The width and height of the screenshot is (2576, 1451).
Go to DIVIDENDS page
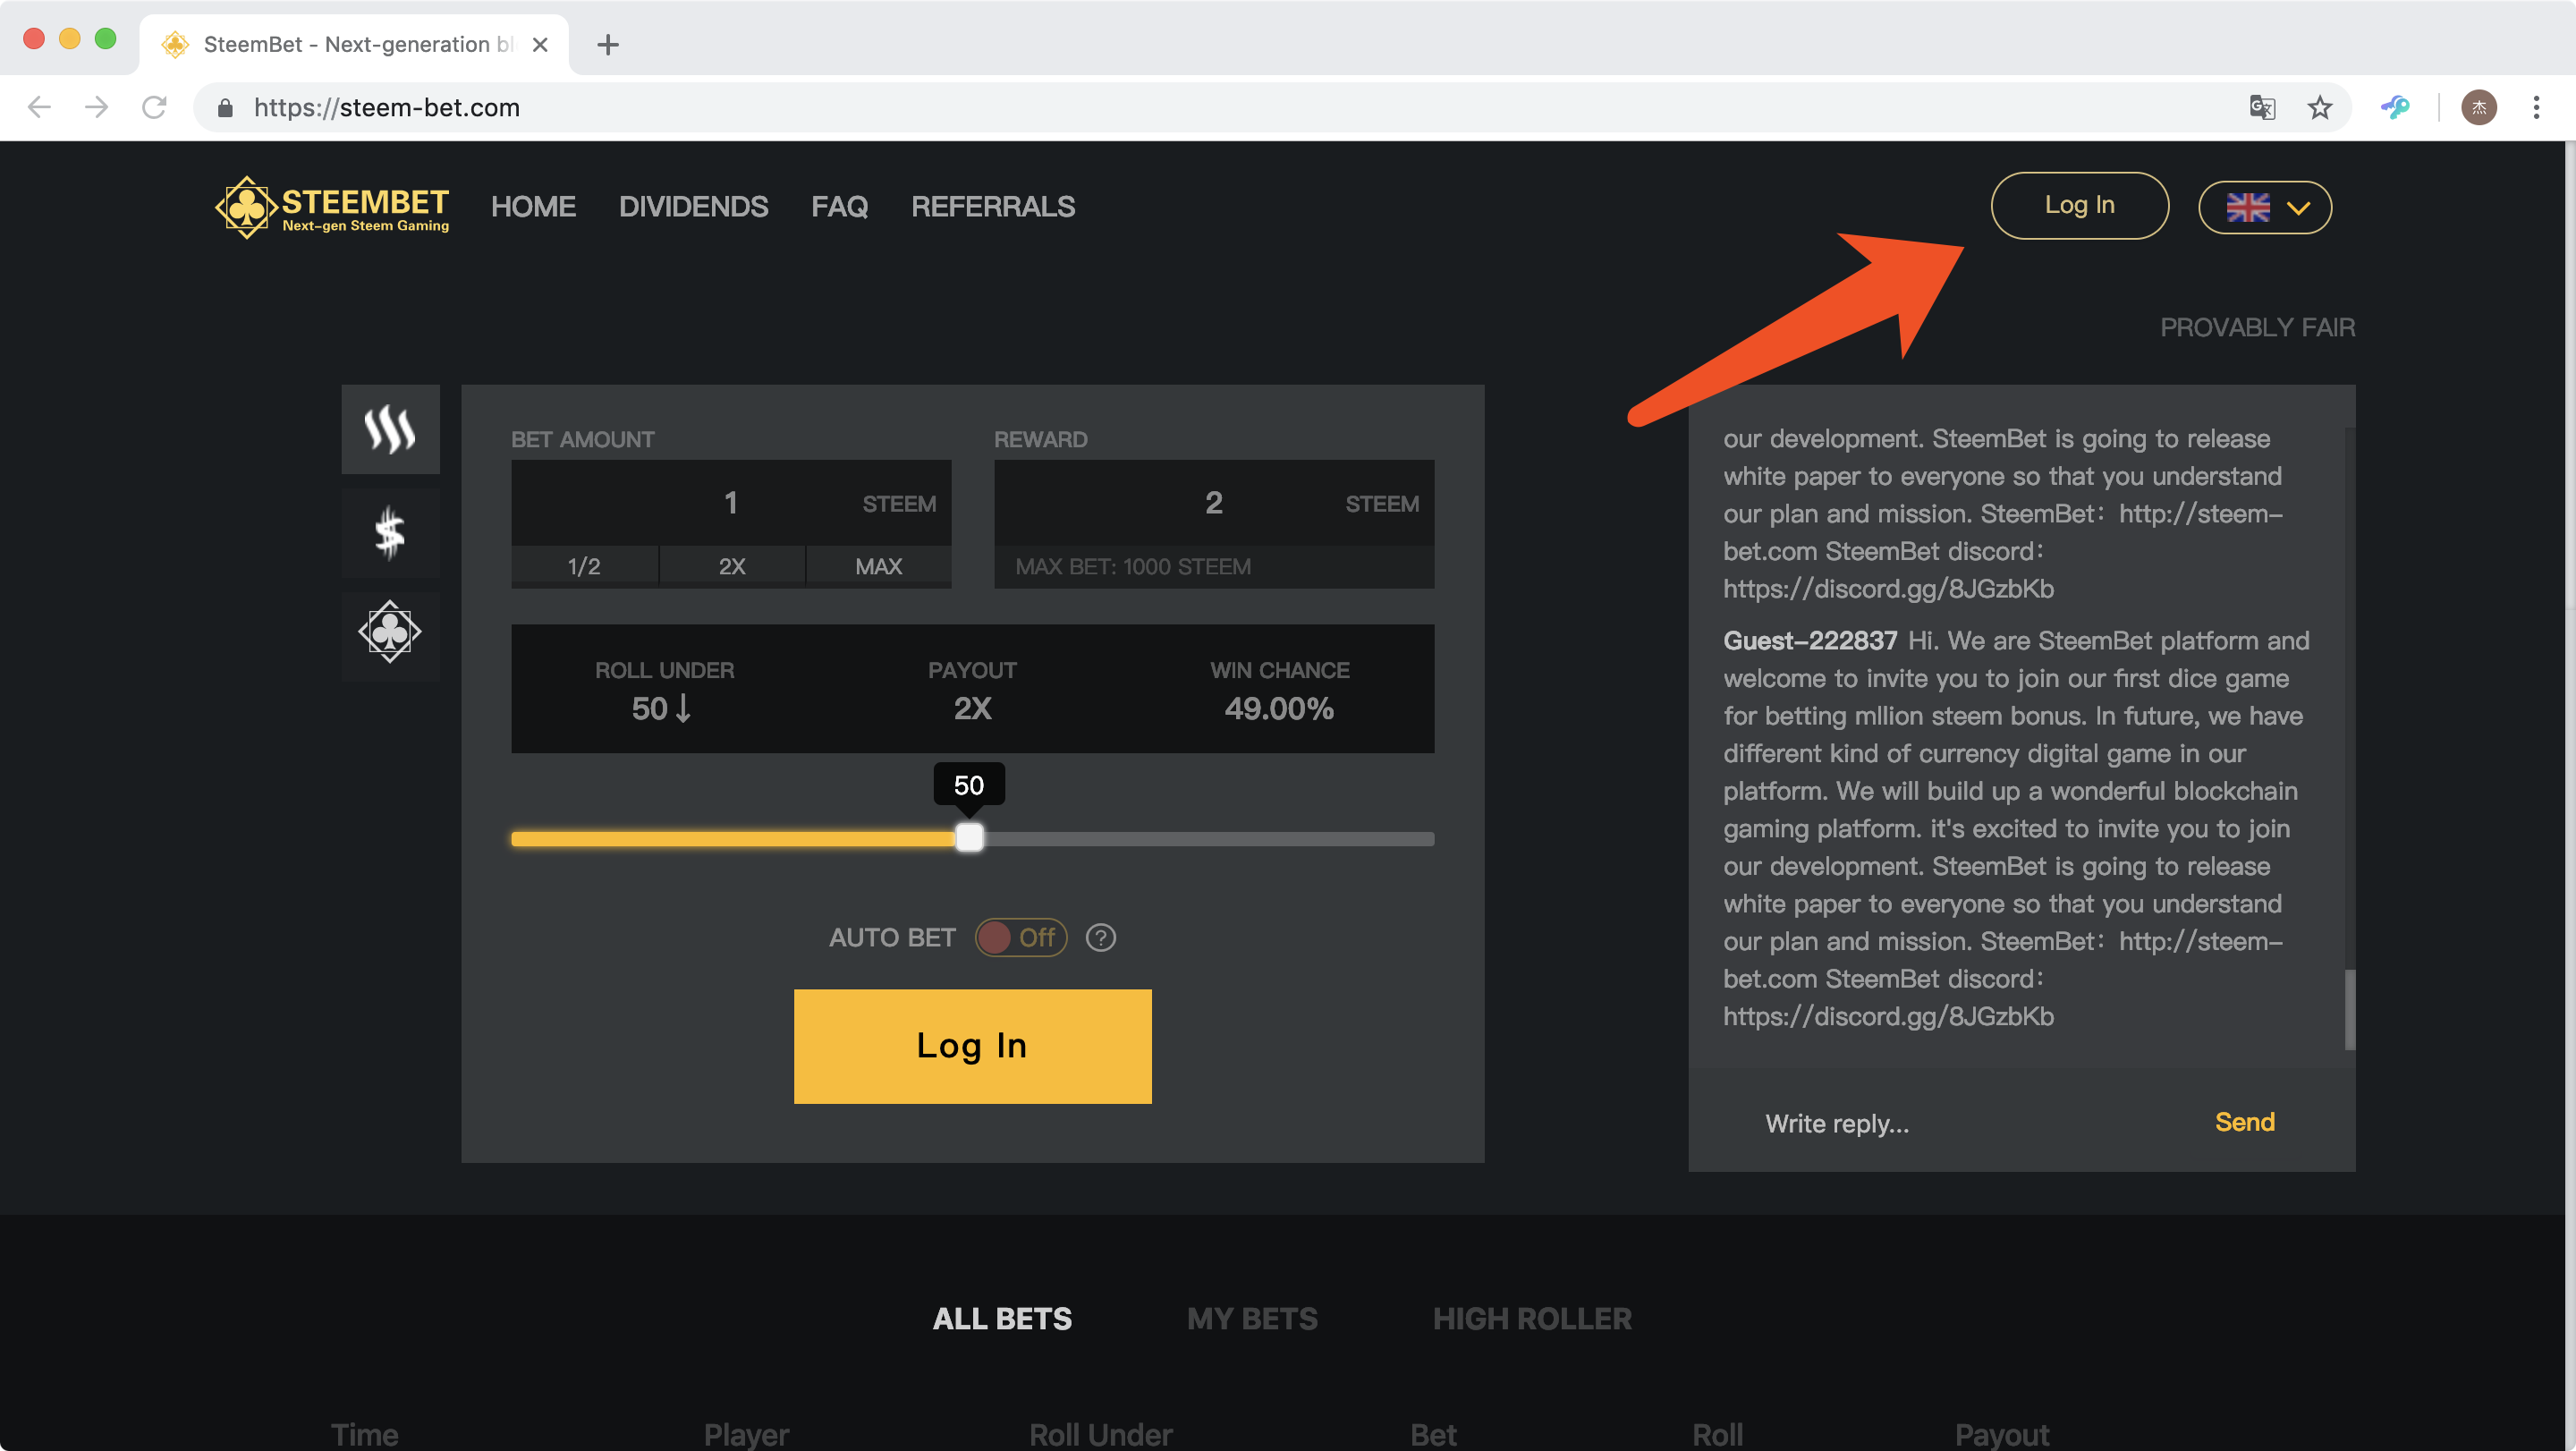click(693, 207)
